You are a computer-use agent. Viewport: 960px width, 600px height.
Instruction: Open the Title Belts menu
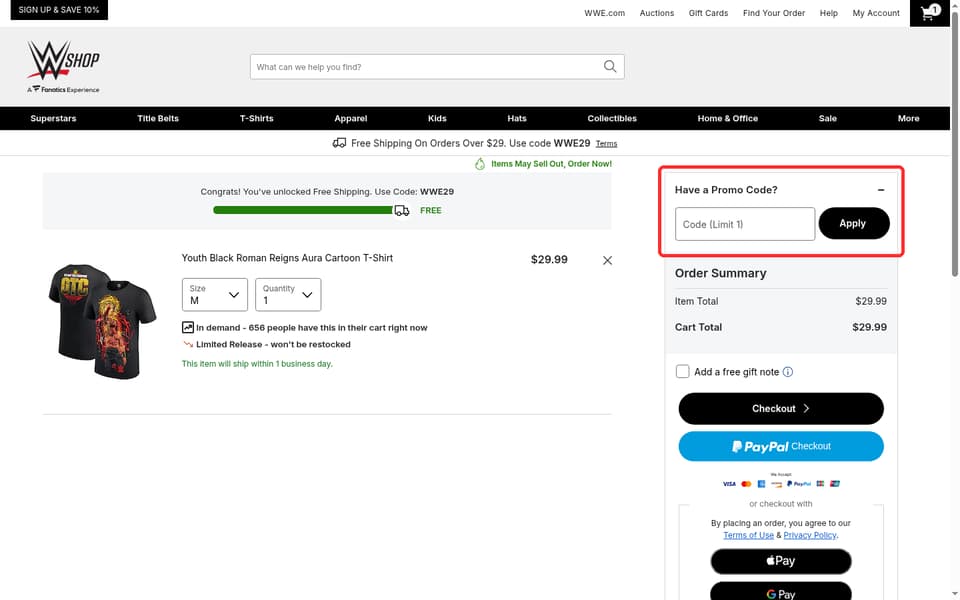(158, 118)
